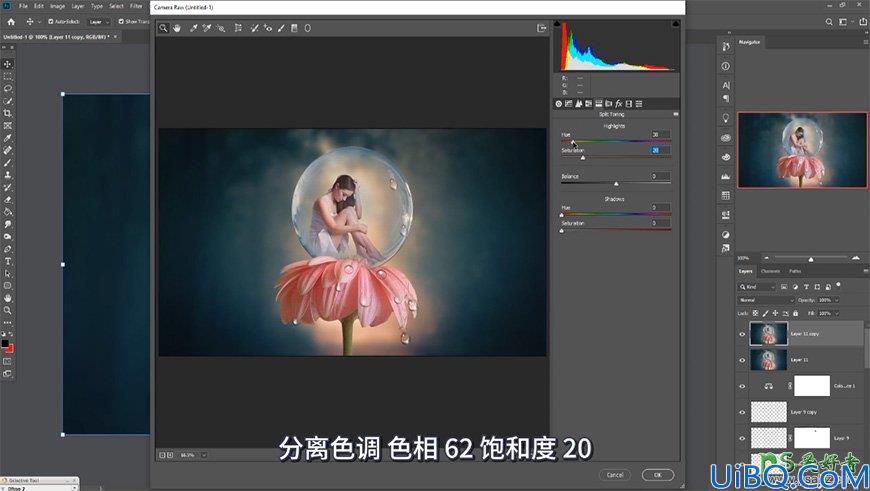The image size is (870, 491).
Task: Open the Filter menu
Action: point(136,6)
